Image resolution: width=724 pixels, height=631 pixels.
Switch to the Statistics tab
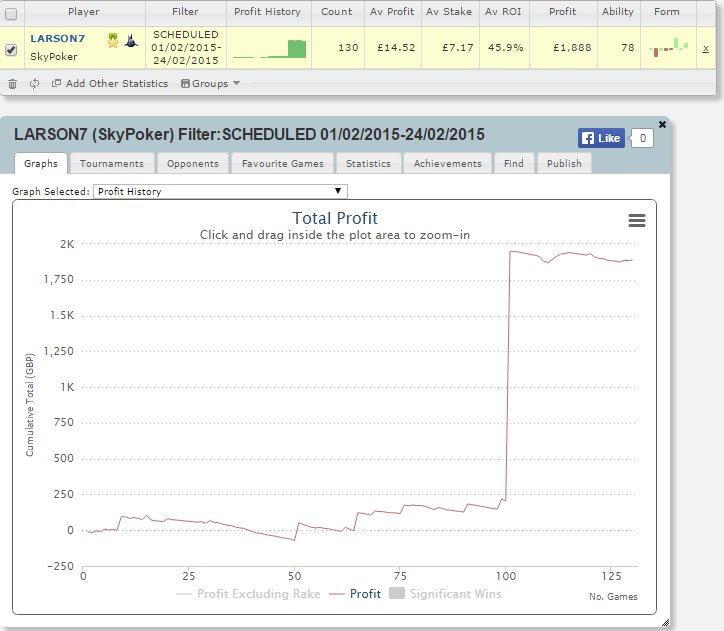(368, 163)
